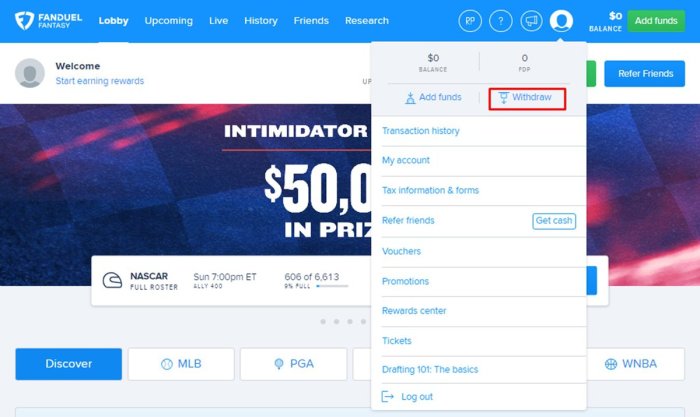Click the Welcome profile avatar picture
Viewport: 700px width, 417px height.
click(30, 73)
